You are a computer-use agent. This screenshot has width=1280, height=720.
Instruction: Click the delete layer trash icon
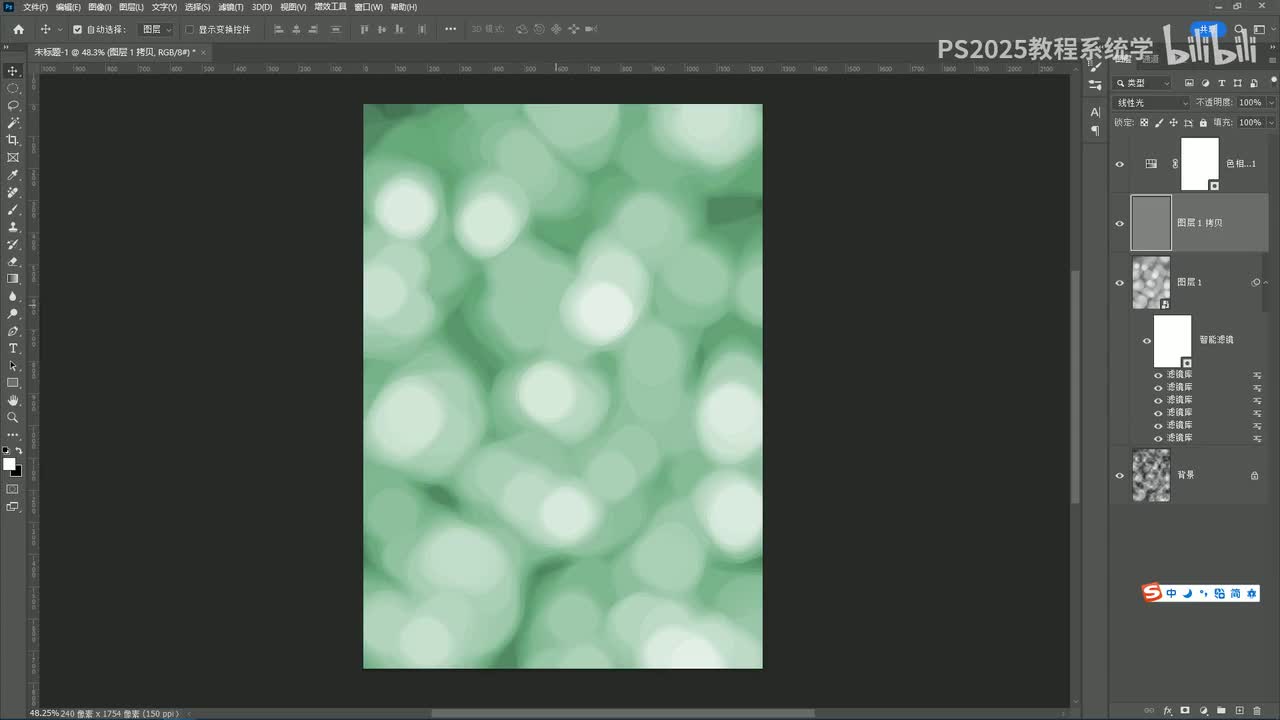point(1257,711)
